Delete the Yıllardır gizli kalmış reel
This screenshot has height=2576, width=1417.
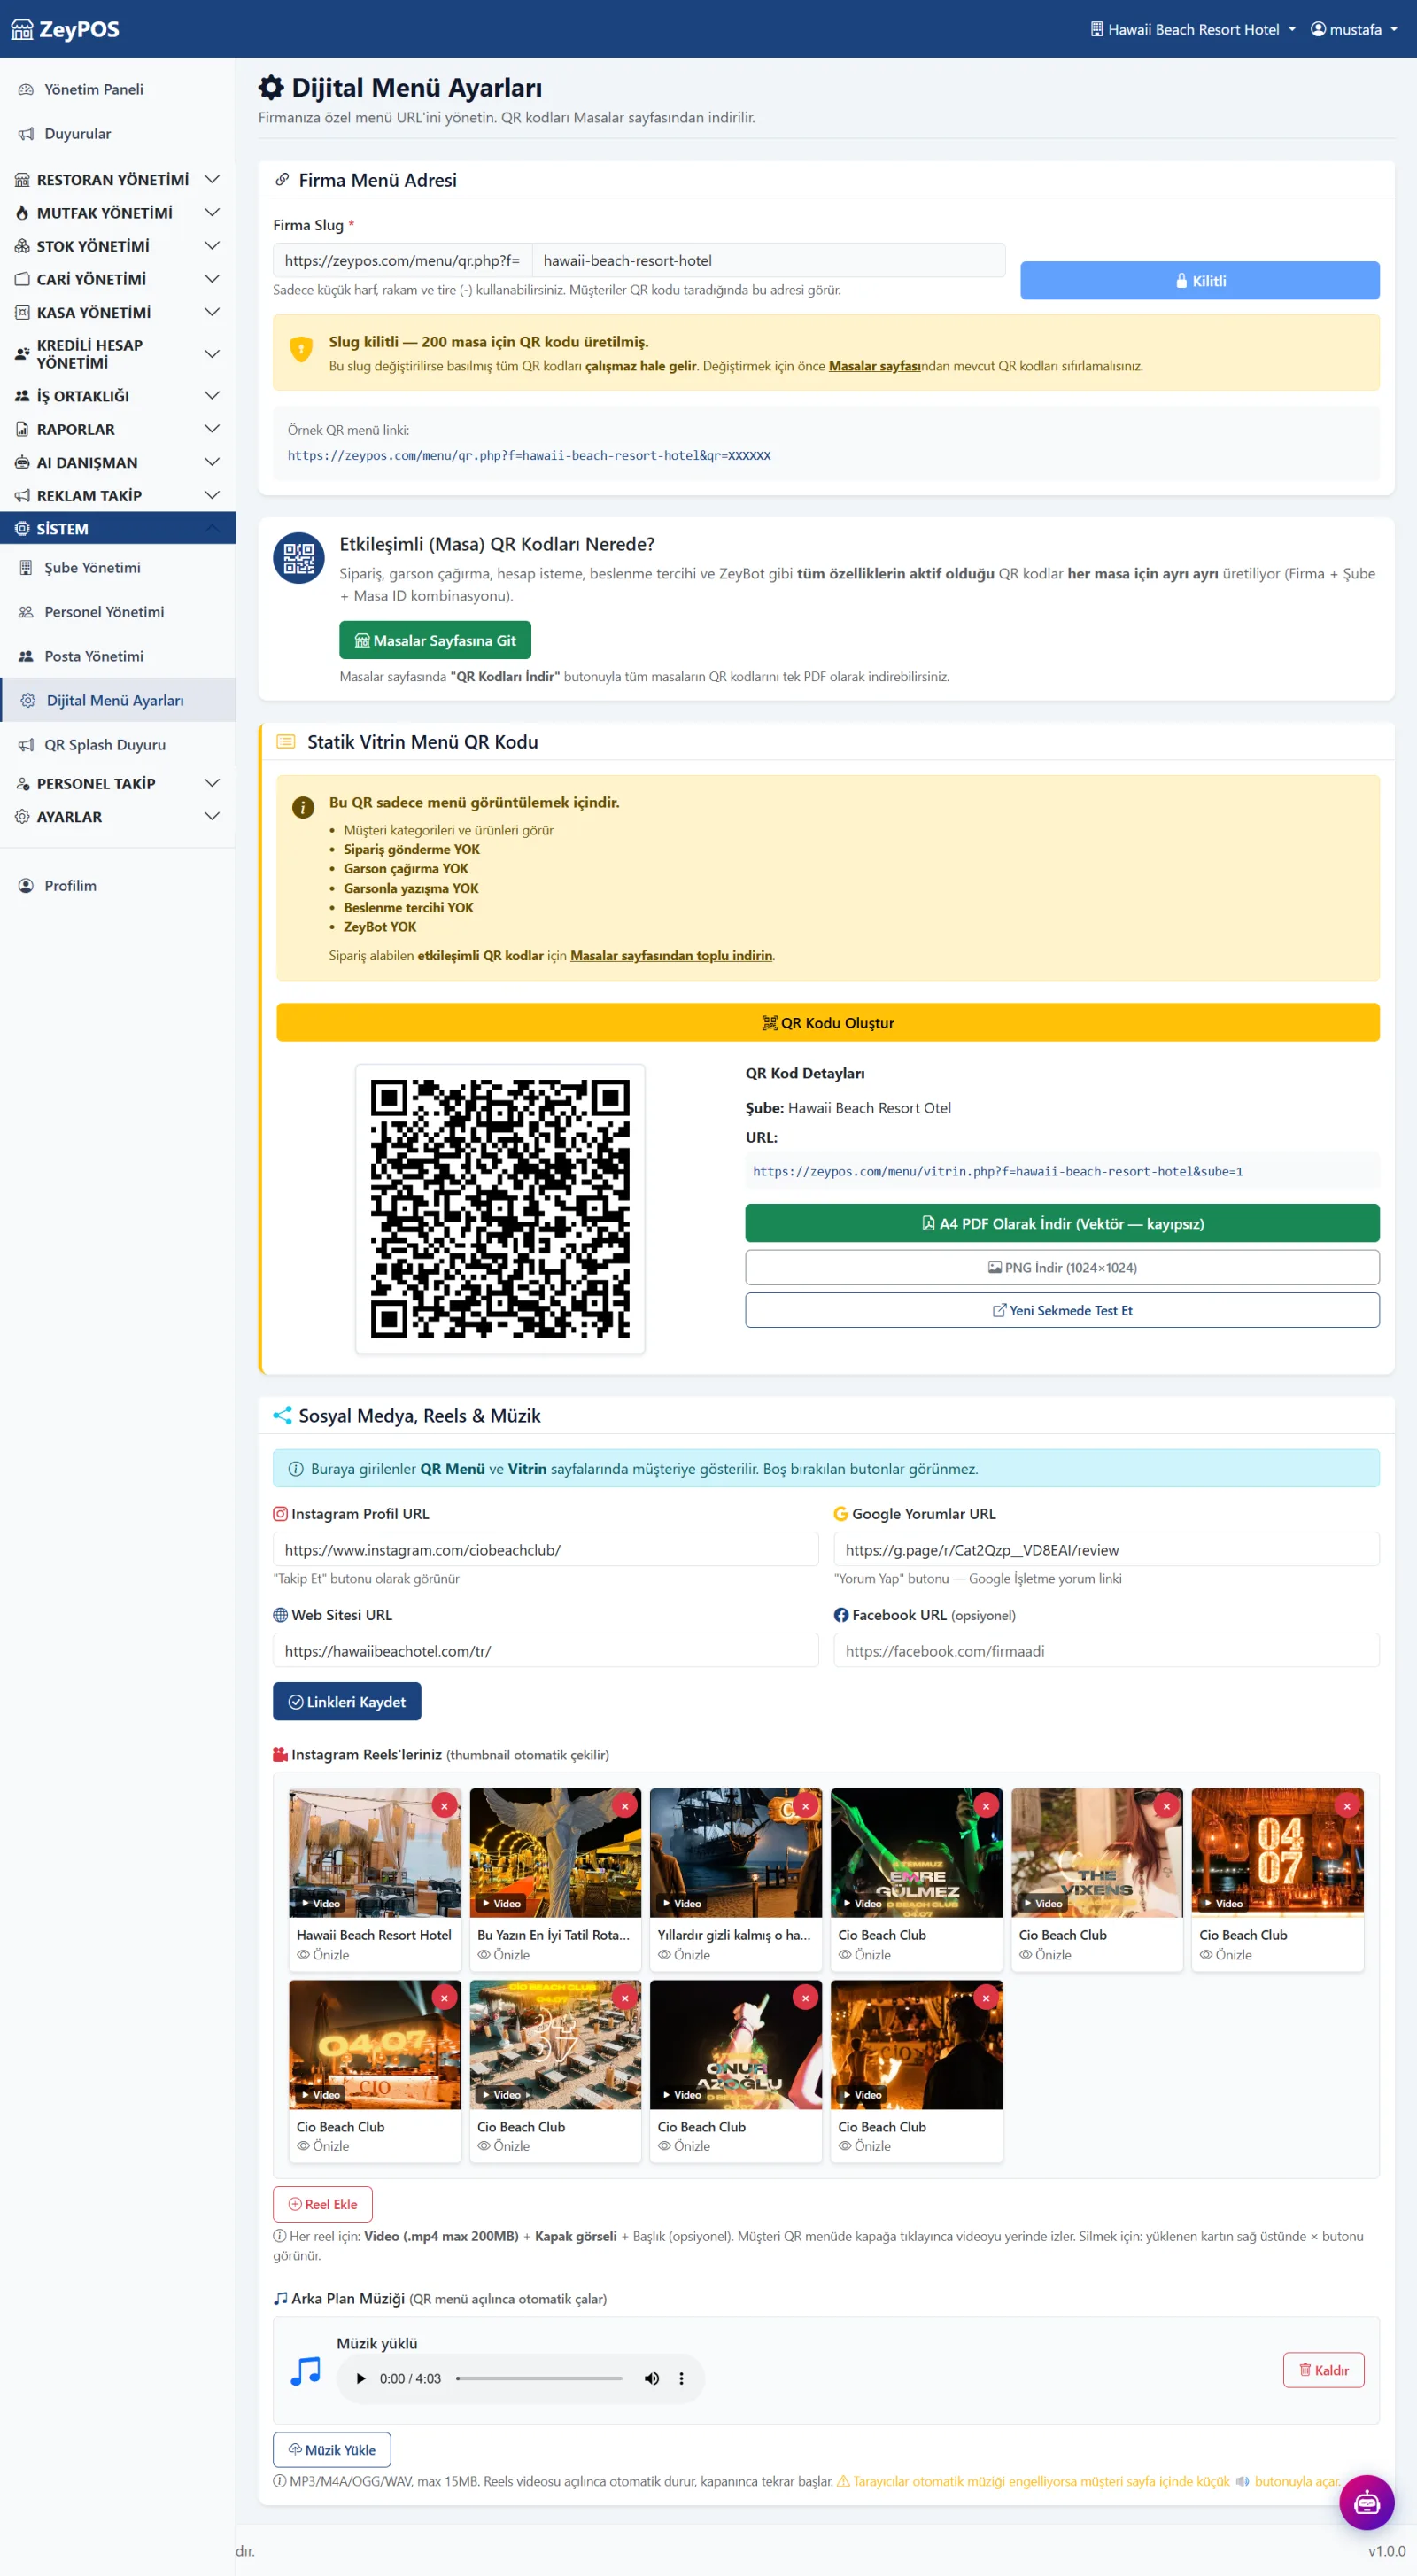click(x=805, y=1805)
